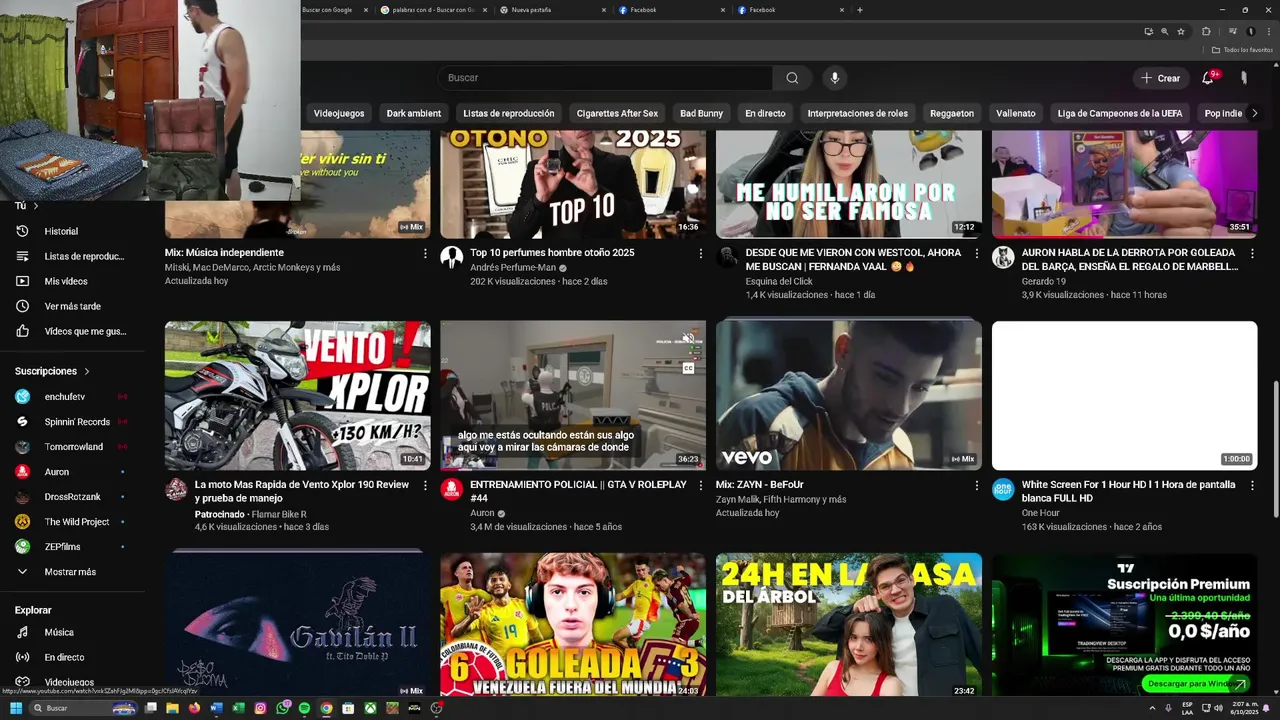Switch to the Nueva pestaña browser tab
1280x720 pixels.
pos(553,10)
